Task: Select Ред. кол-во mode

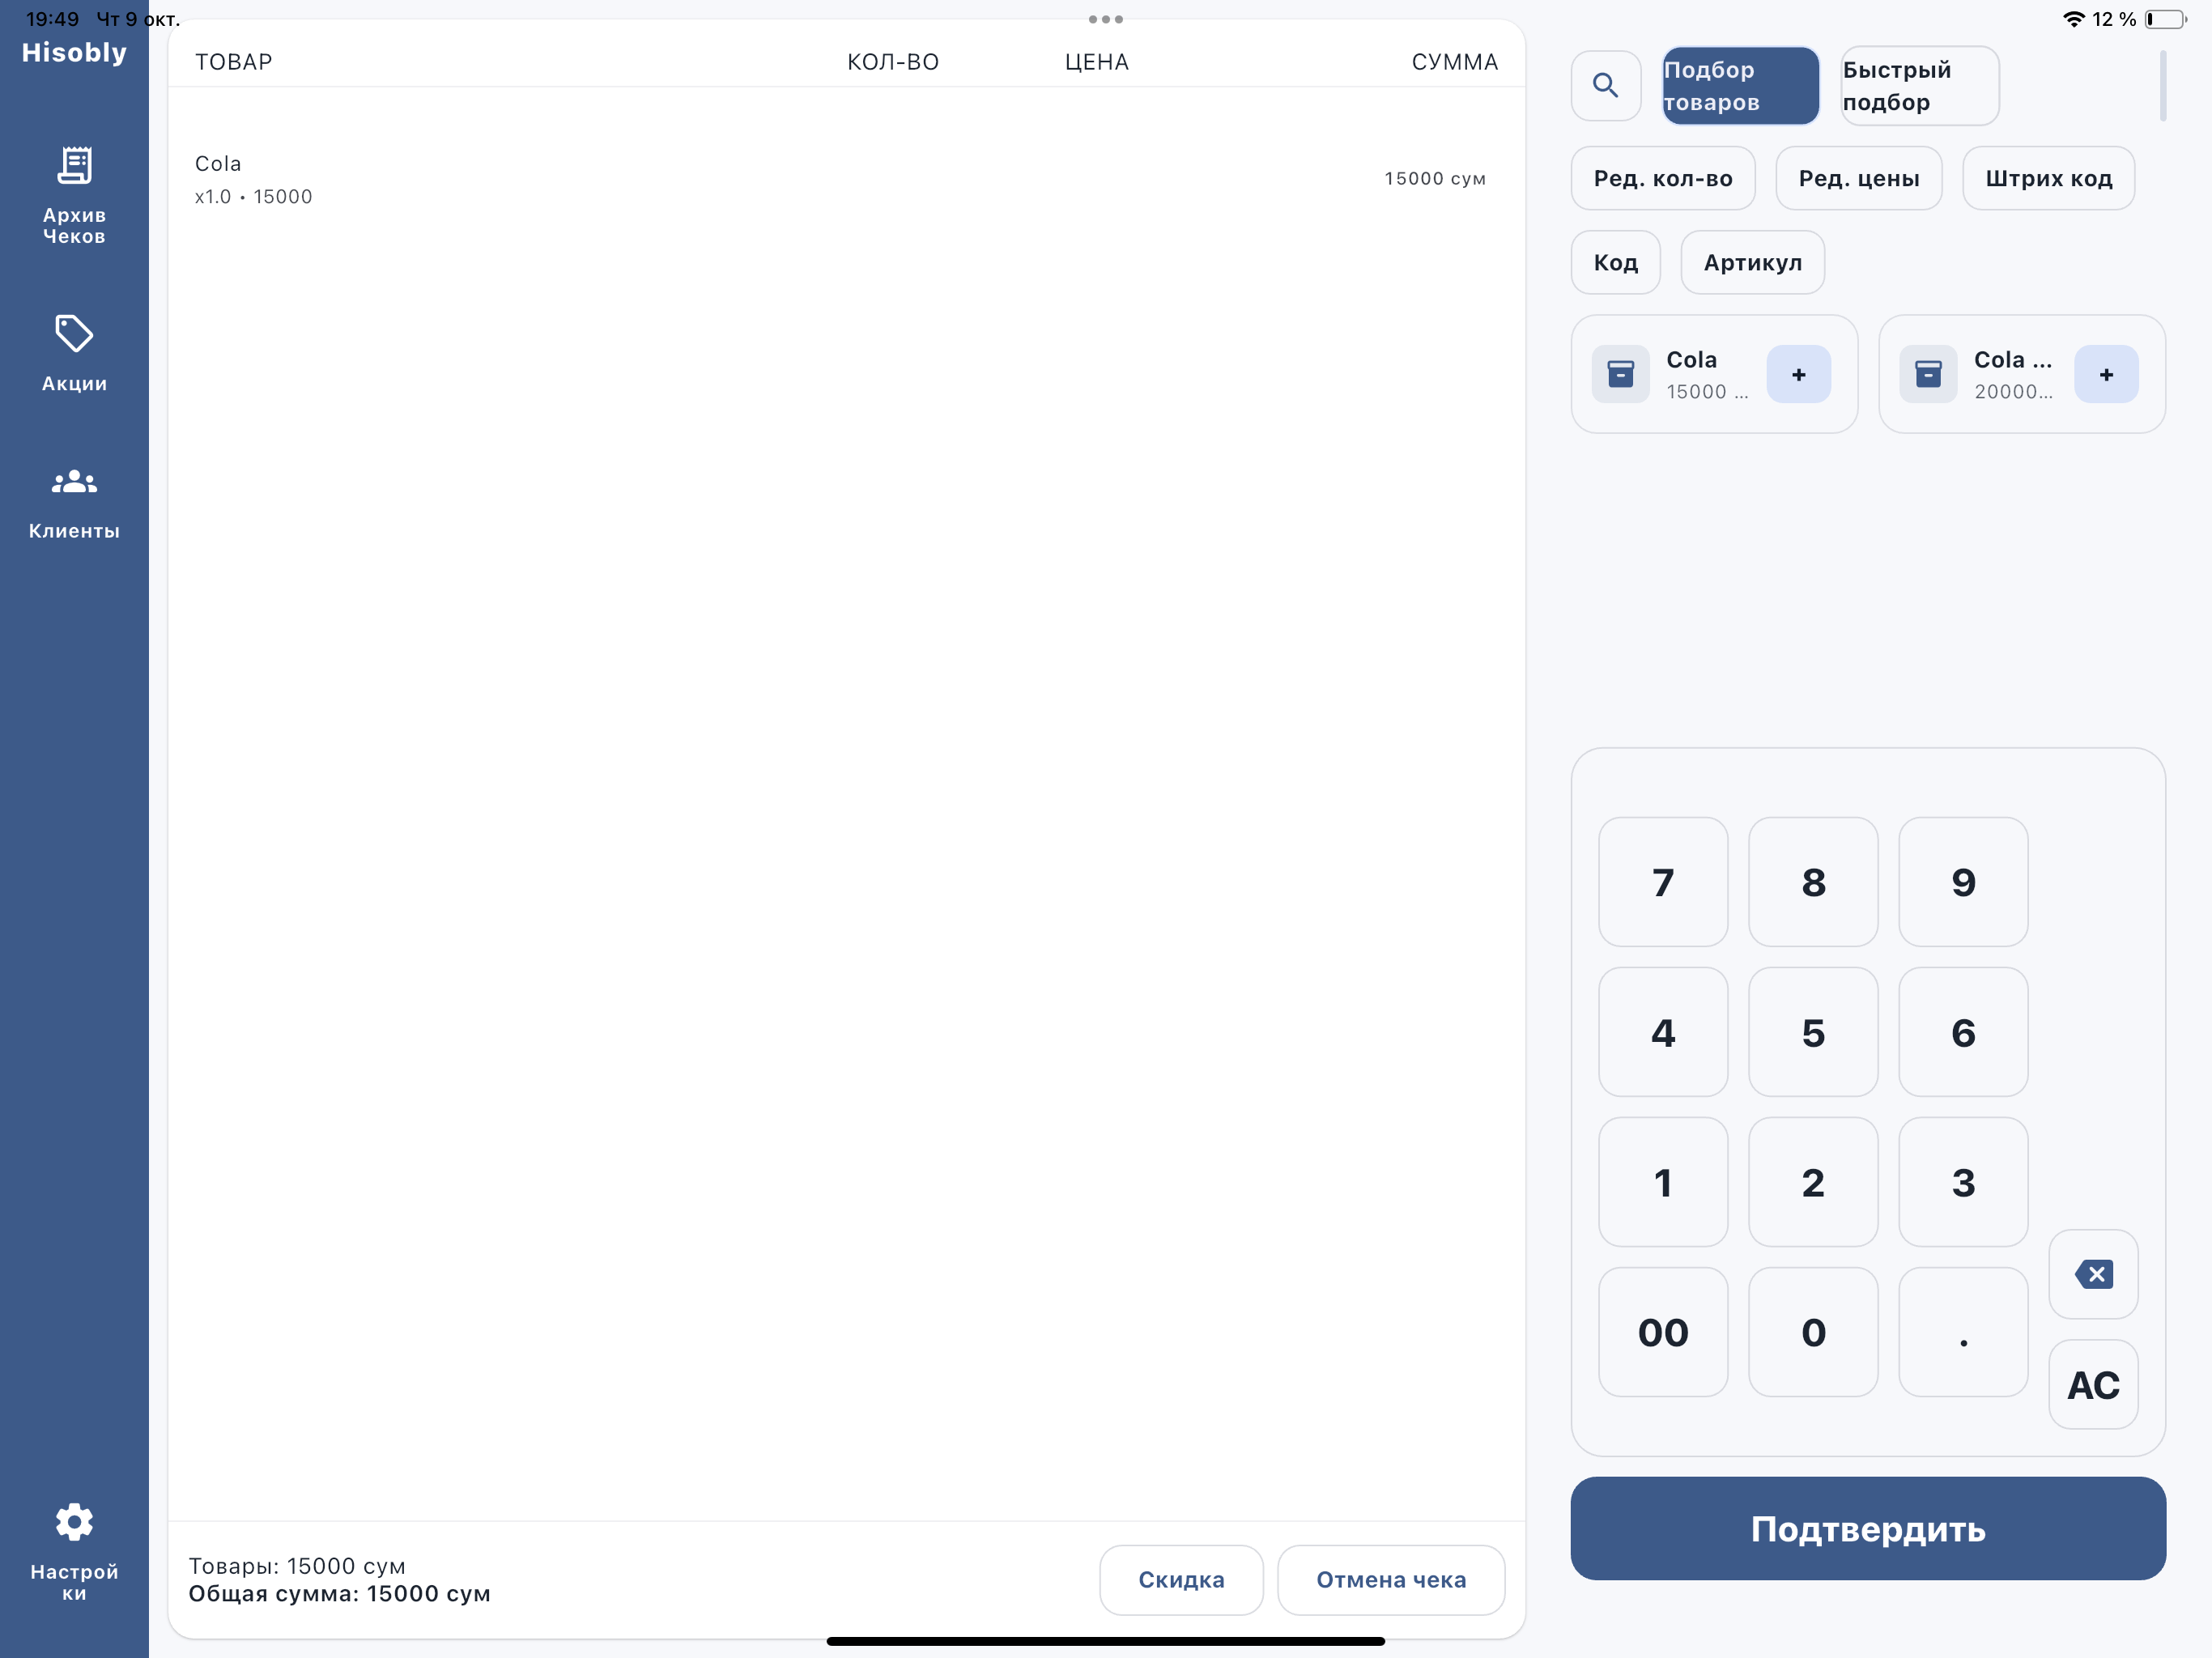Action: tap(1662, 178)
